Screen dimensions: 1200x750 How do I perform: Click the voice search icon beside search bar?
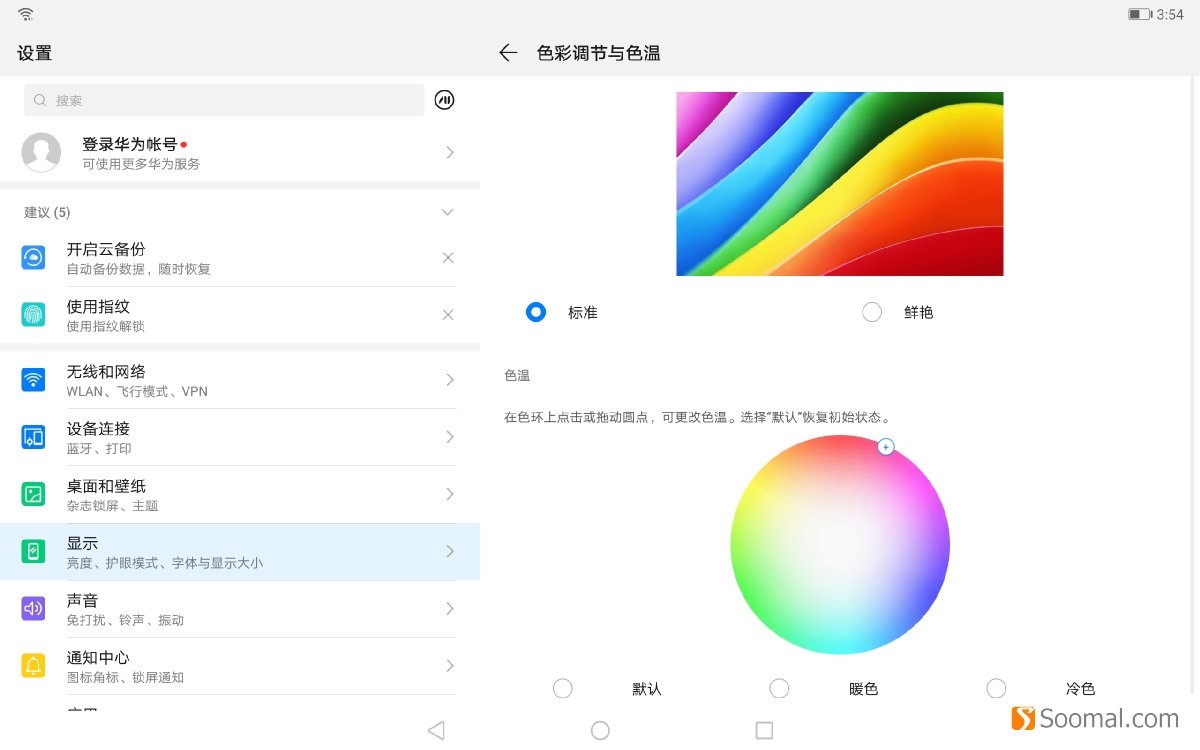[444, 100]
